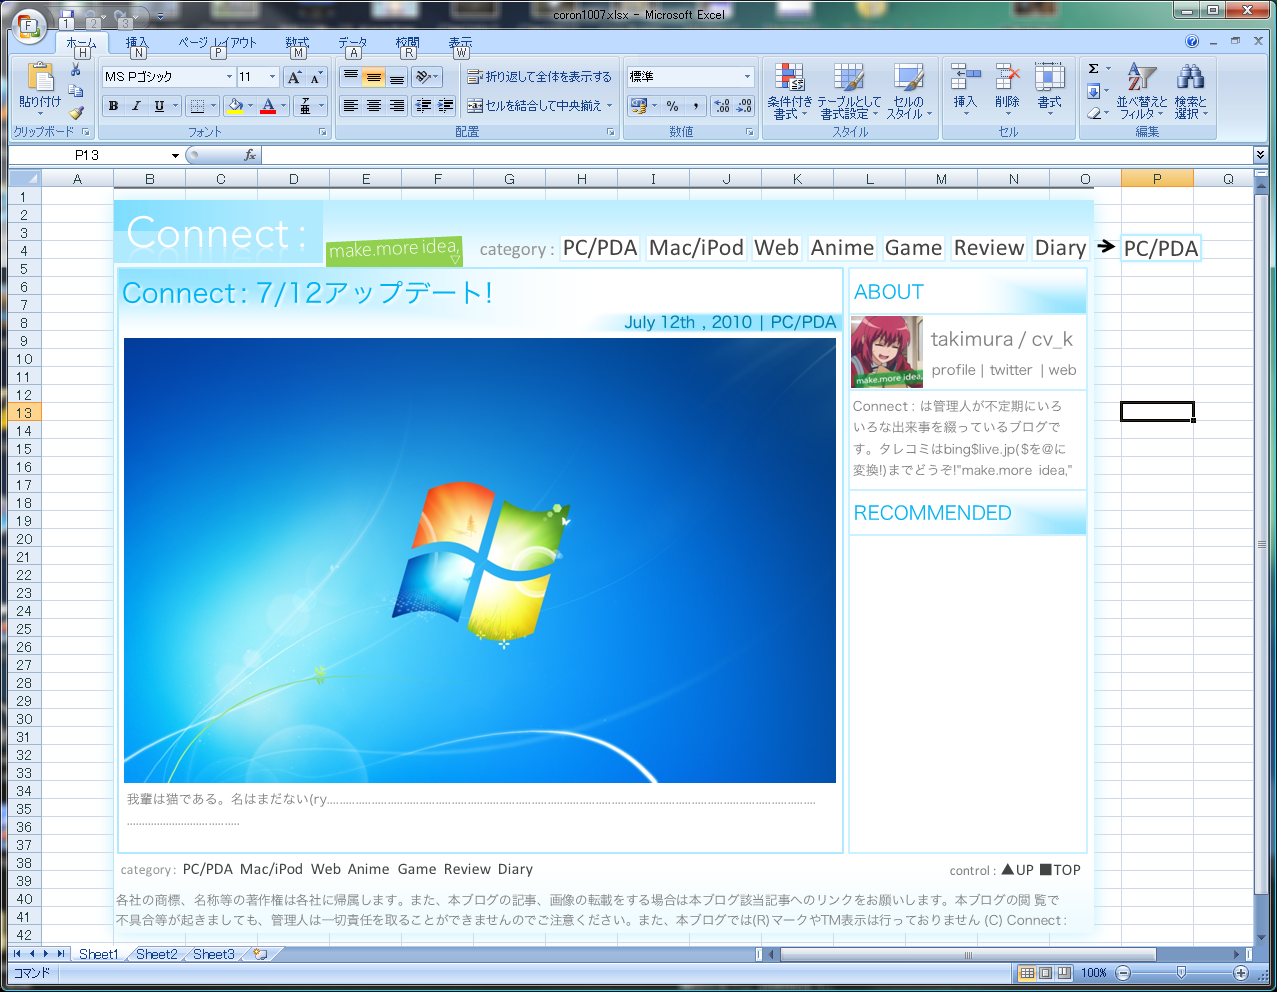Apply the yellow Fill Color swatch
This screenshot has height=992, width=1277.
click(235, 106)
